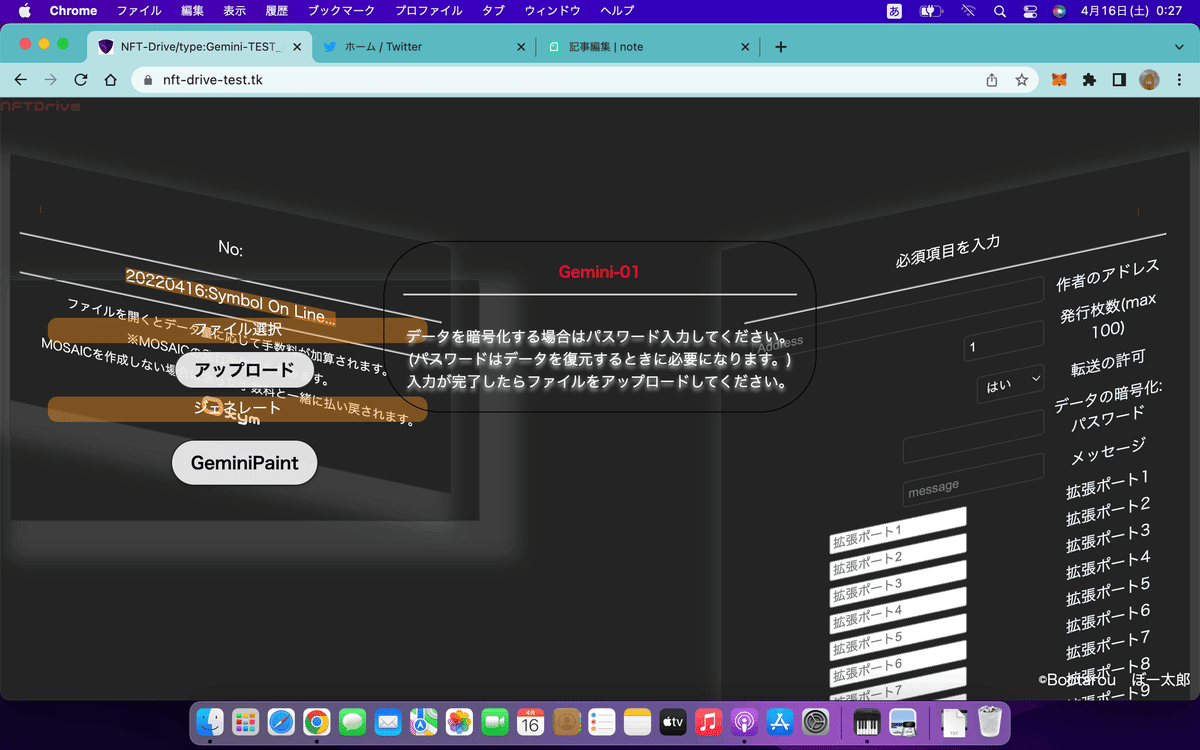Open the Chrome three-dot menu

coord(1179,80)
